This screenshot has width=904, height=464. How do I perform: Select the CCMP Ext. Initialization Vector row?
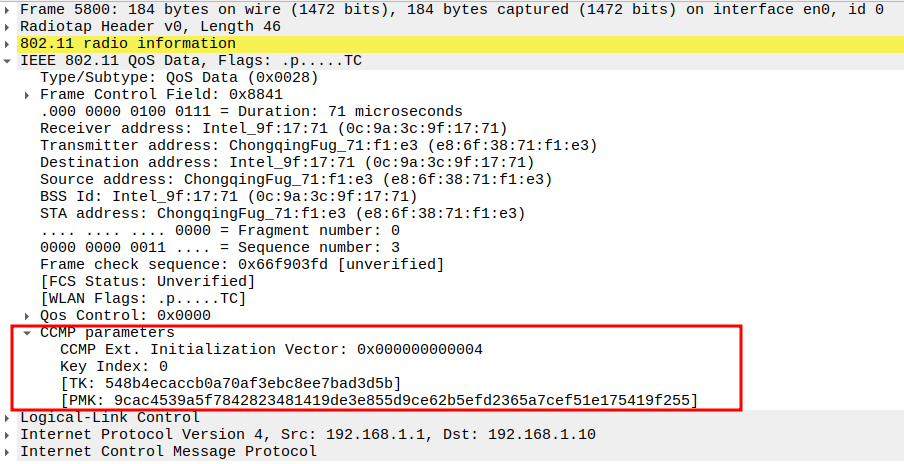tap(271, 349)
